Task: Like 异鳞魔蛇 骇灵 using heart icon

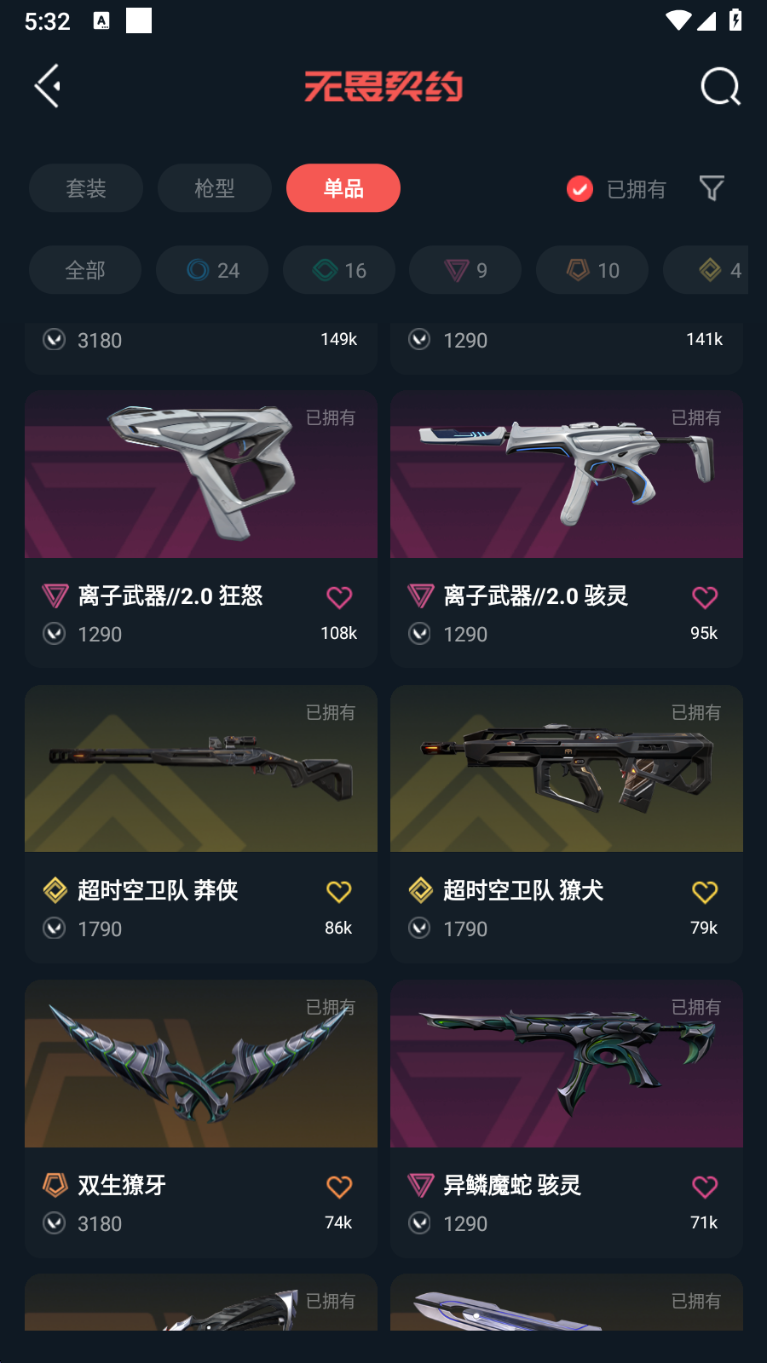Action: tap(705, 1186)
